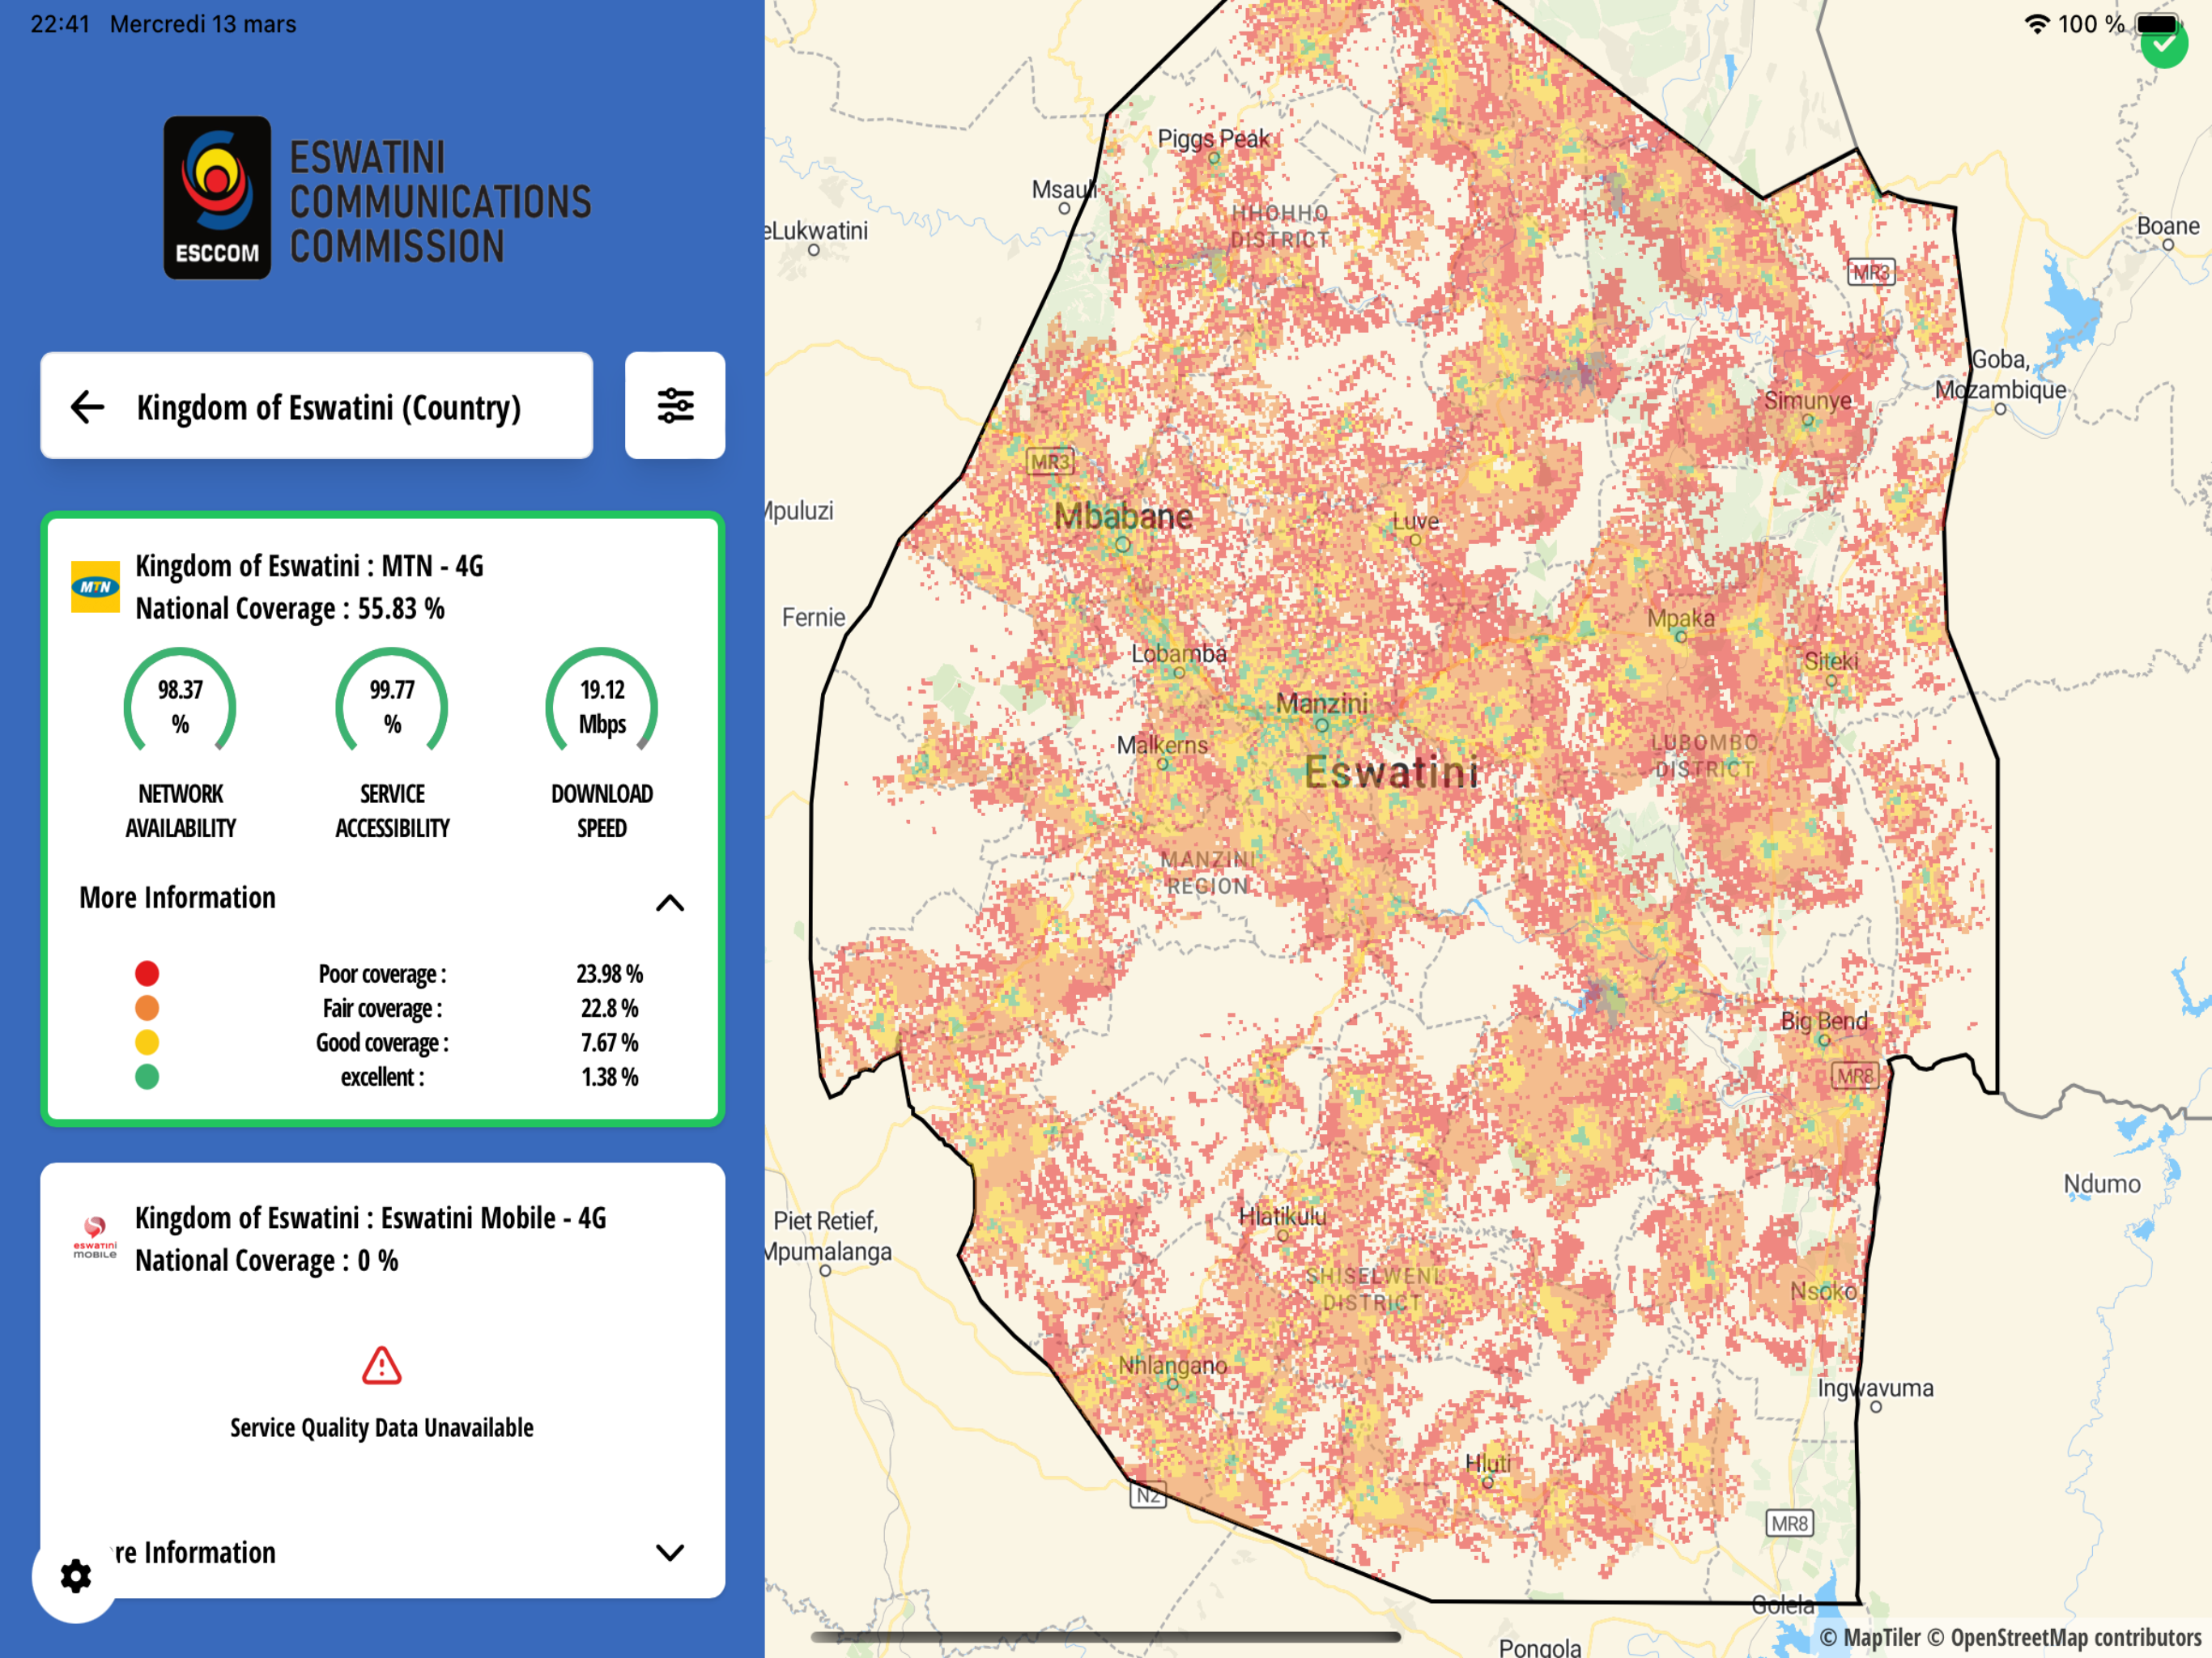Tap the MTN - 4G card title
2212x1658 pixels.
point(309,566)
